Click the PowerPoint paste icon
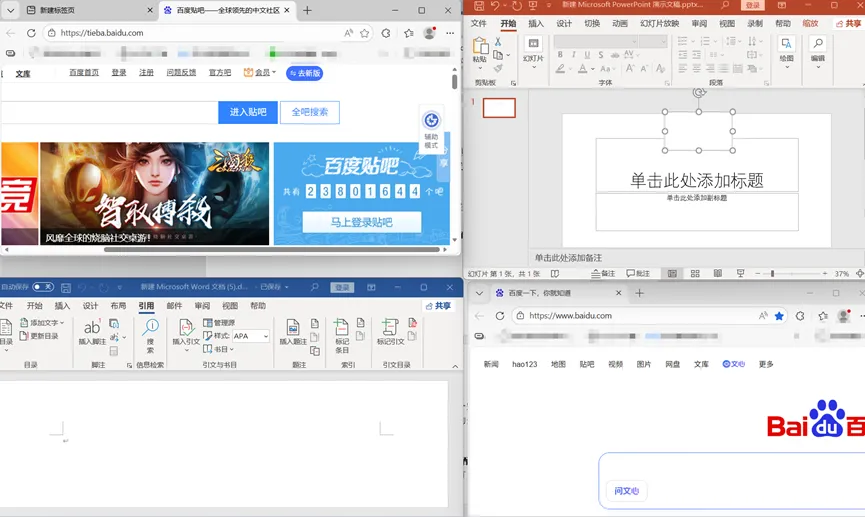The height and width of the screenshot is (517, 865). point(480,46)
